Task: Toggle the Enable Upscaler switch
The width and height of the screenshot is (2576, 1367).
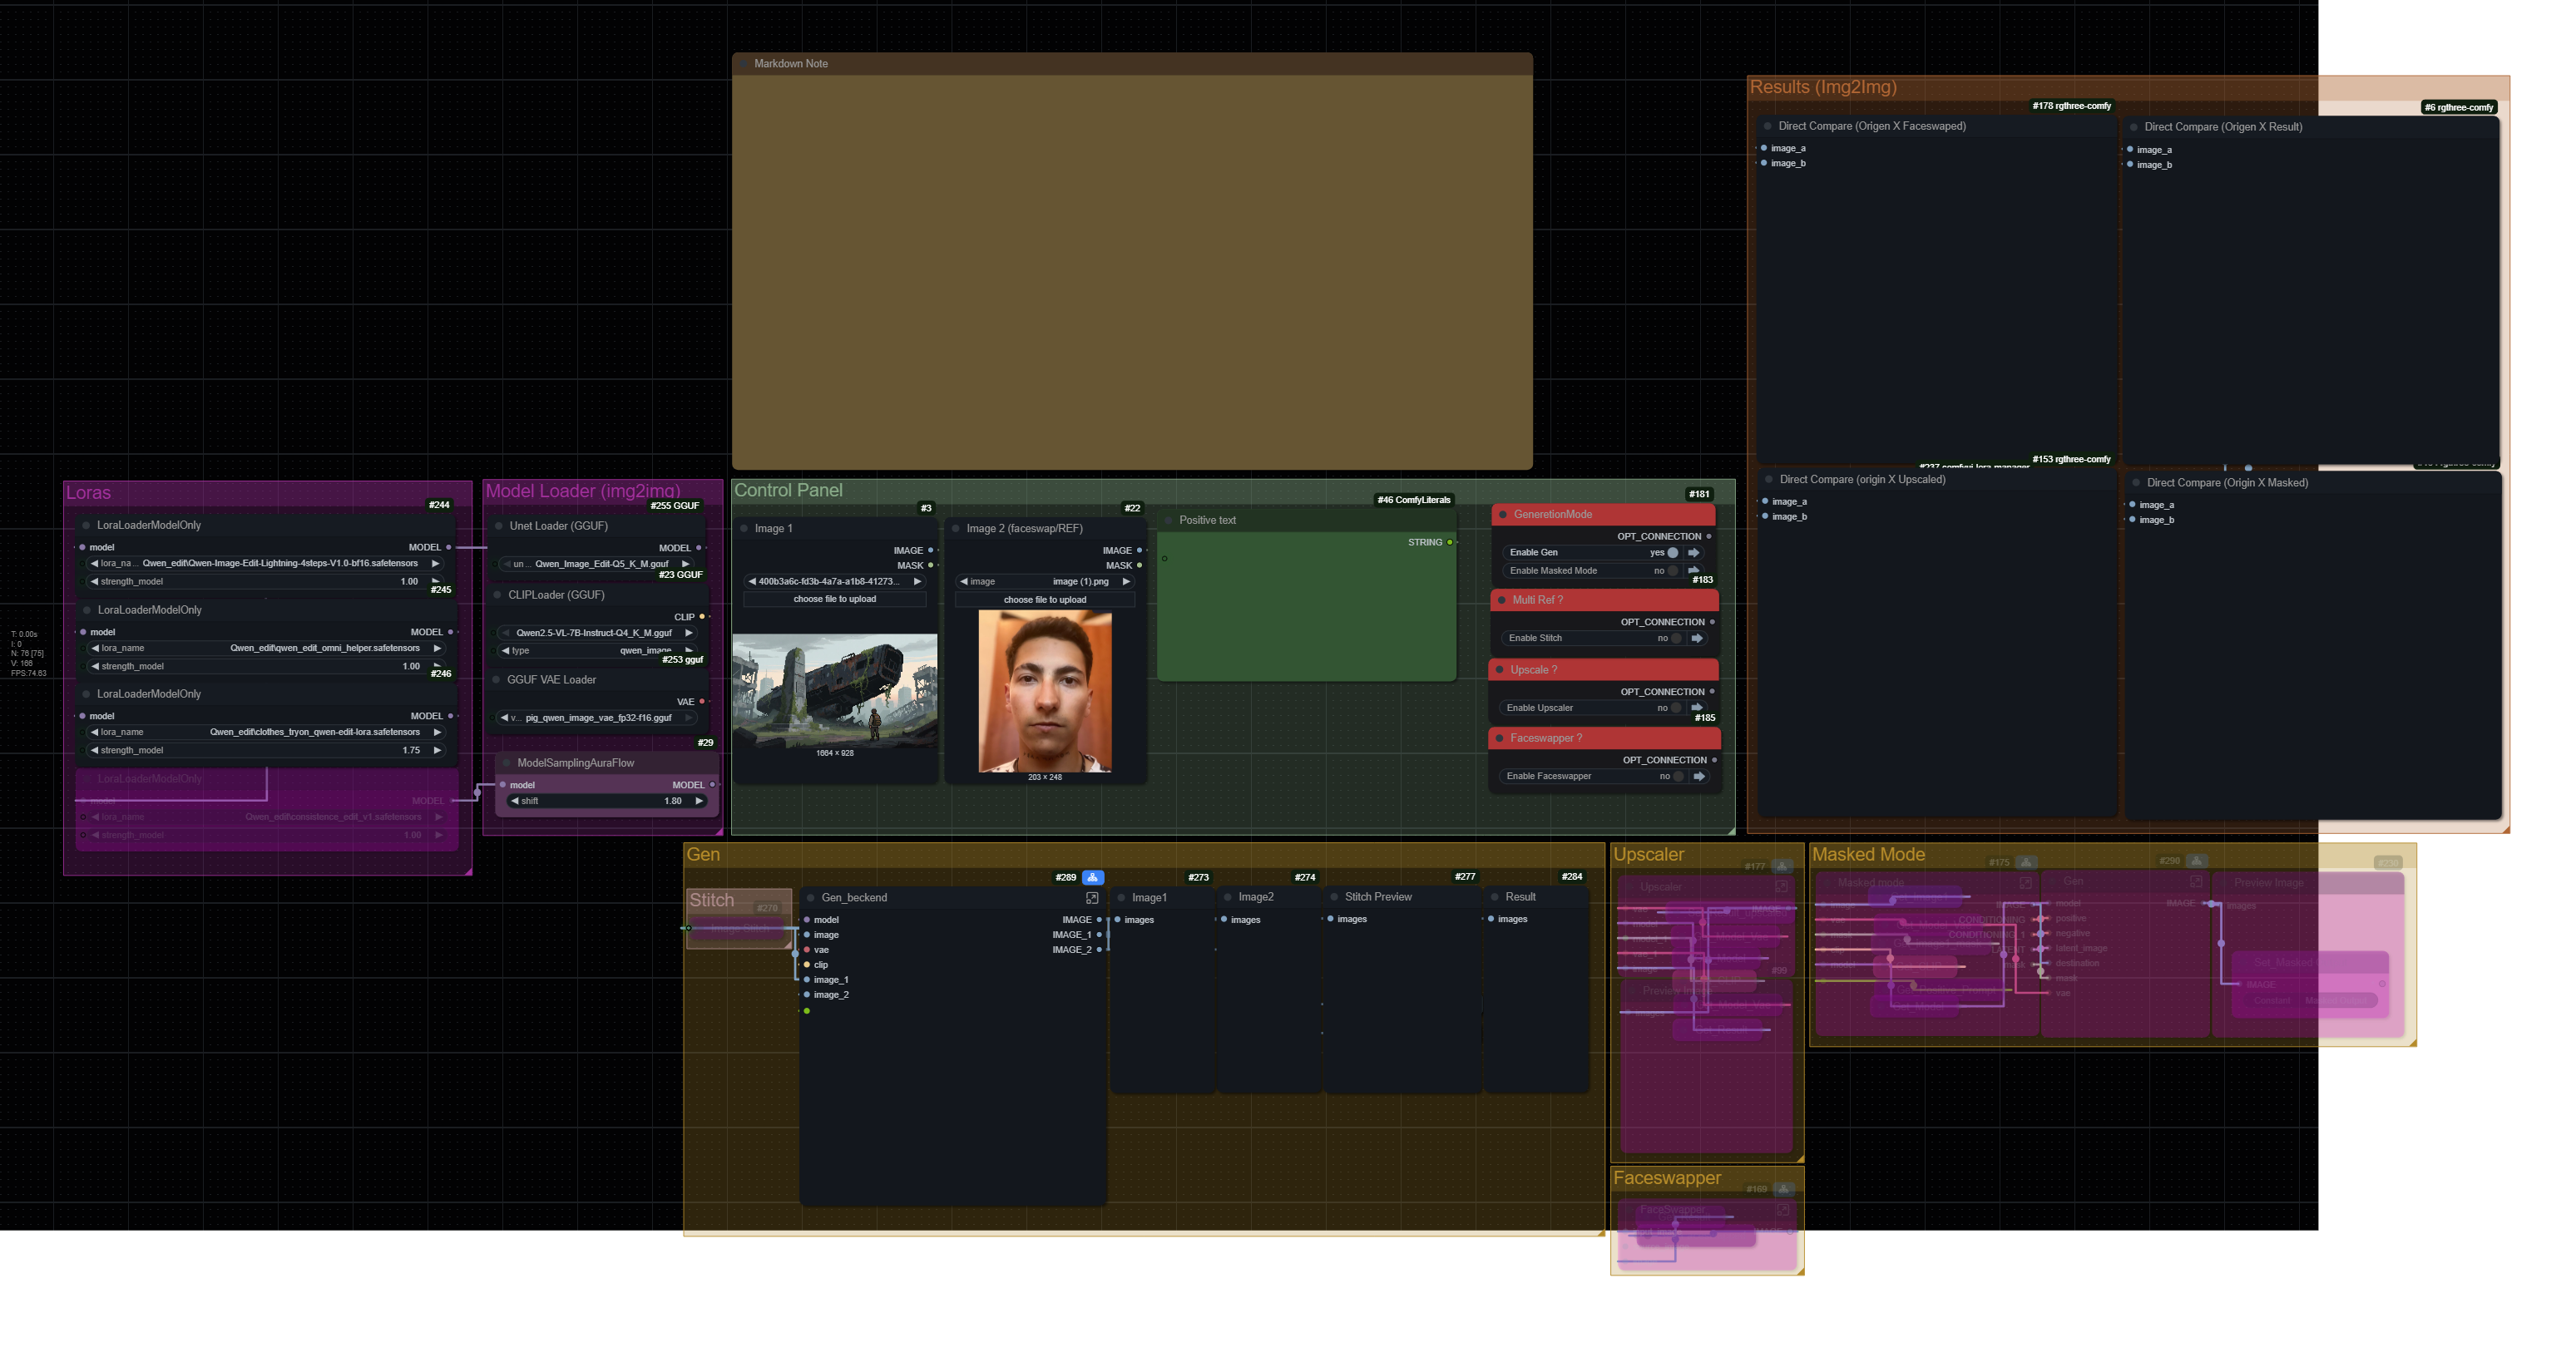Action: click(1676, 708)
